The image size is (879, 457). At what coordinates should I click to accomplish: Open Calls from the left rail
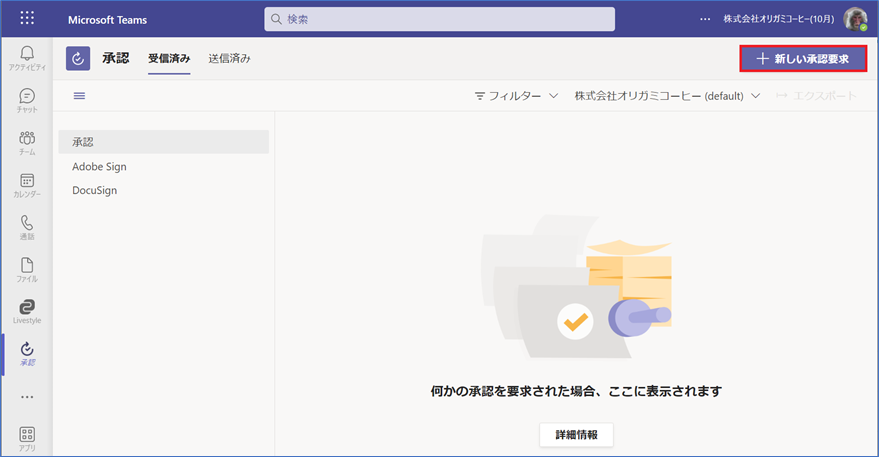coord(27,227)
